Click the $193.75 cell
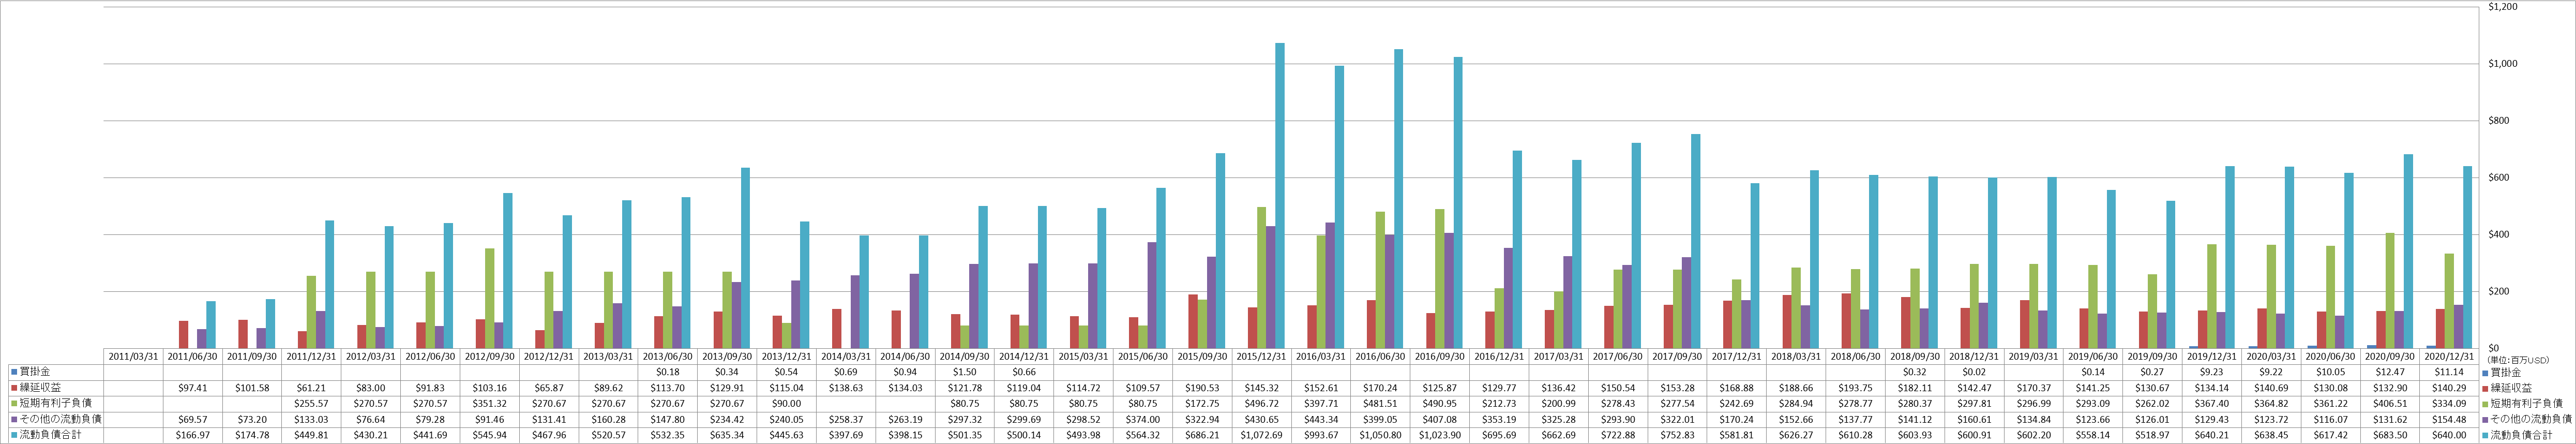 [1857, 387]
